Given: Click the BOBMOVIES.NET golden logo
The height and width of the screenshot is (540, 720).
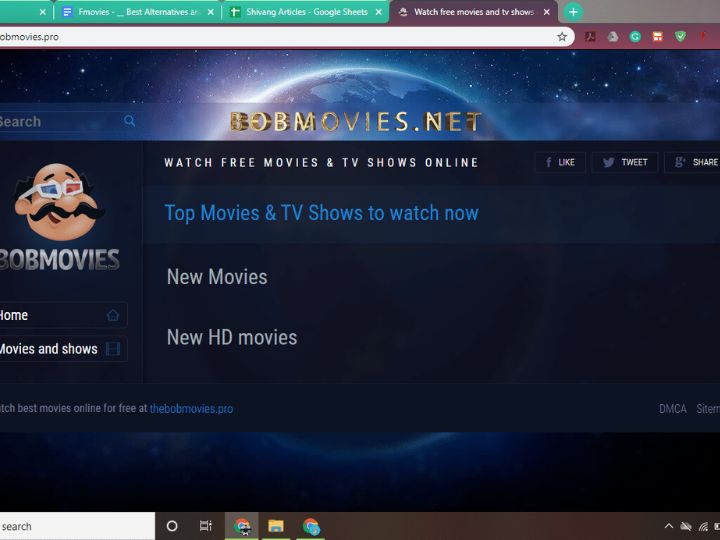Looking at the screenshot, I should coord(355,122).
